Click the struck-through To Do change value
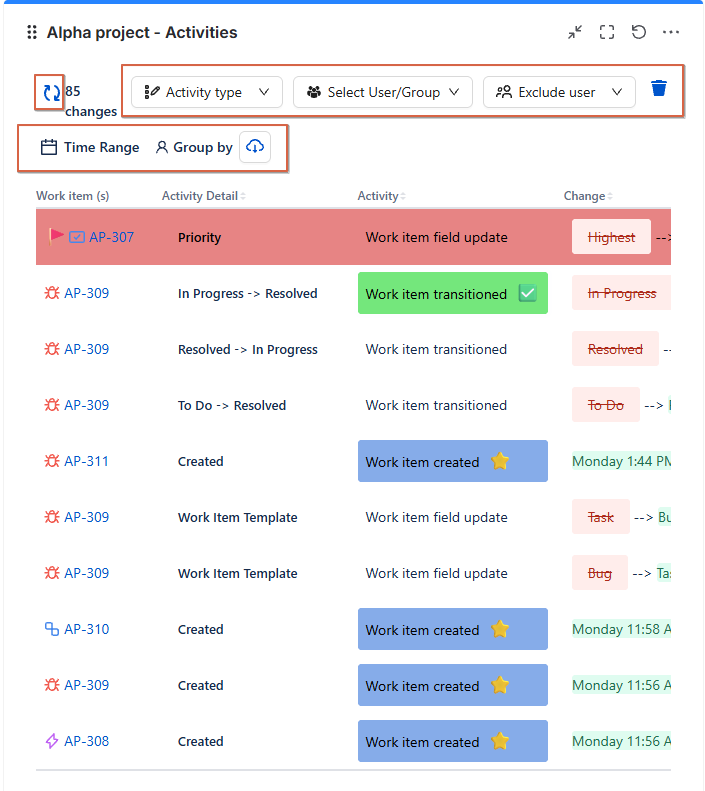Image resolution: width=705 pixels, height=791 pixels. point(606,405)
